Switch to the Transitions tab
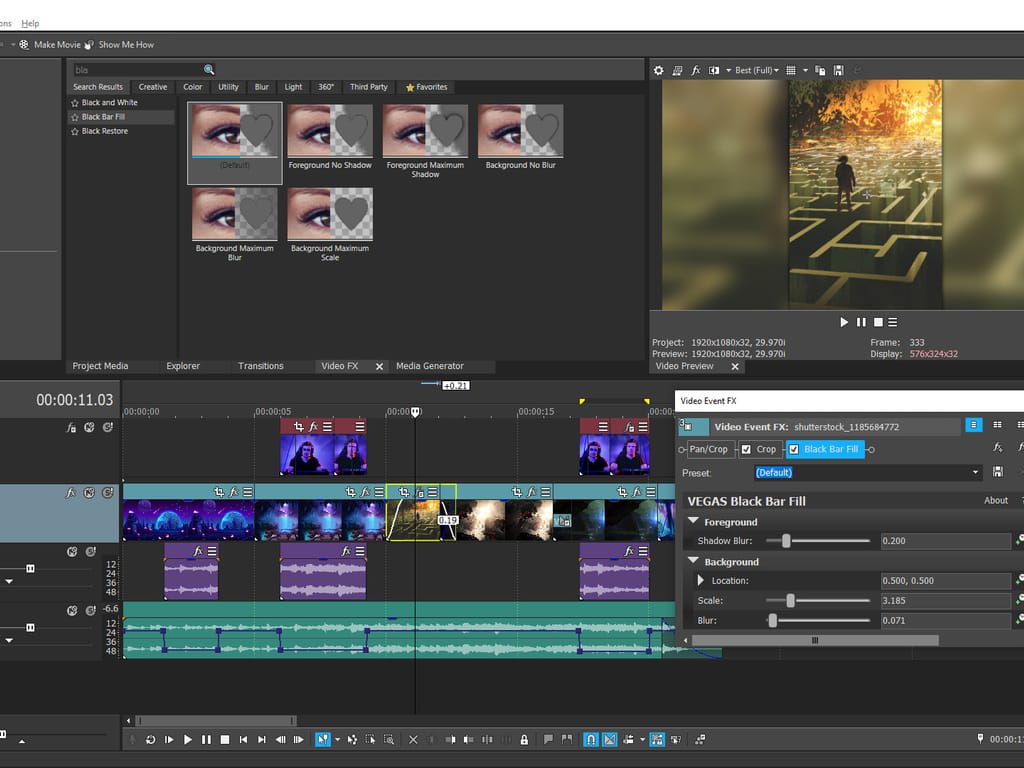Image resolution: width=1024 pixels, height=768 pixels. point(261,366)
